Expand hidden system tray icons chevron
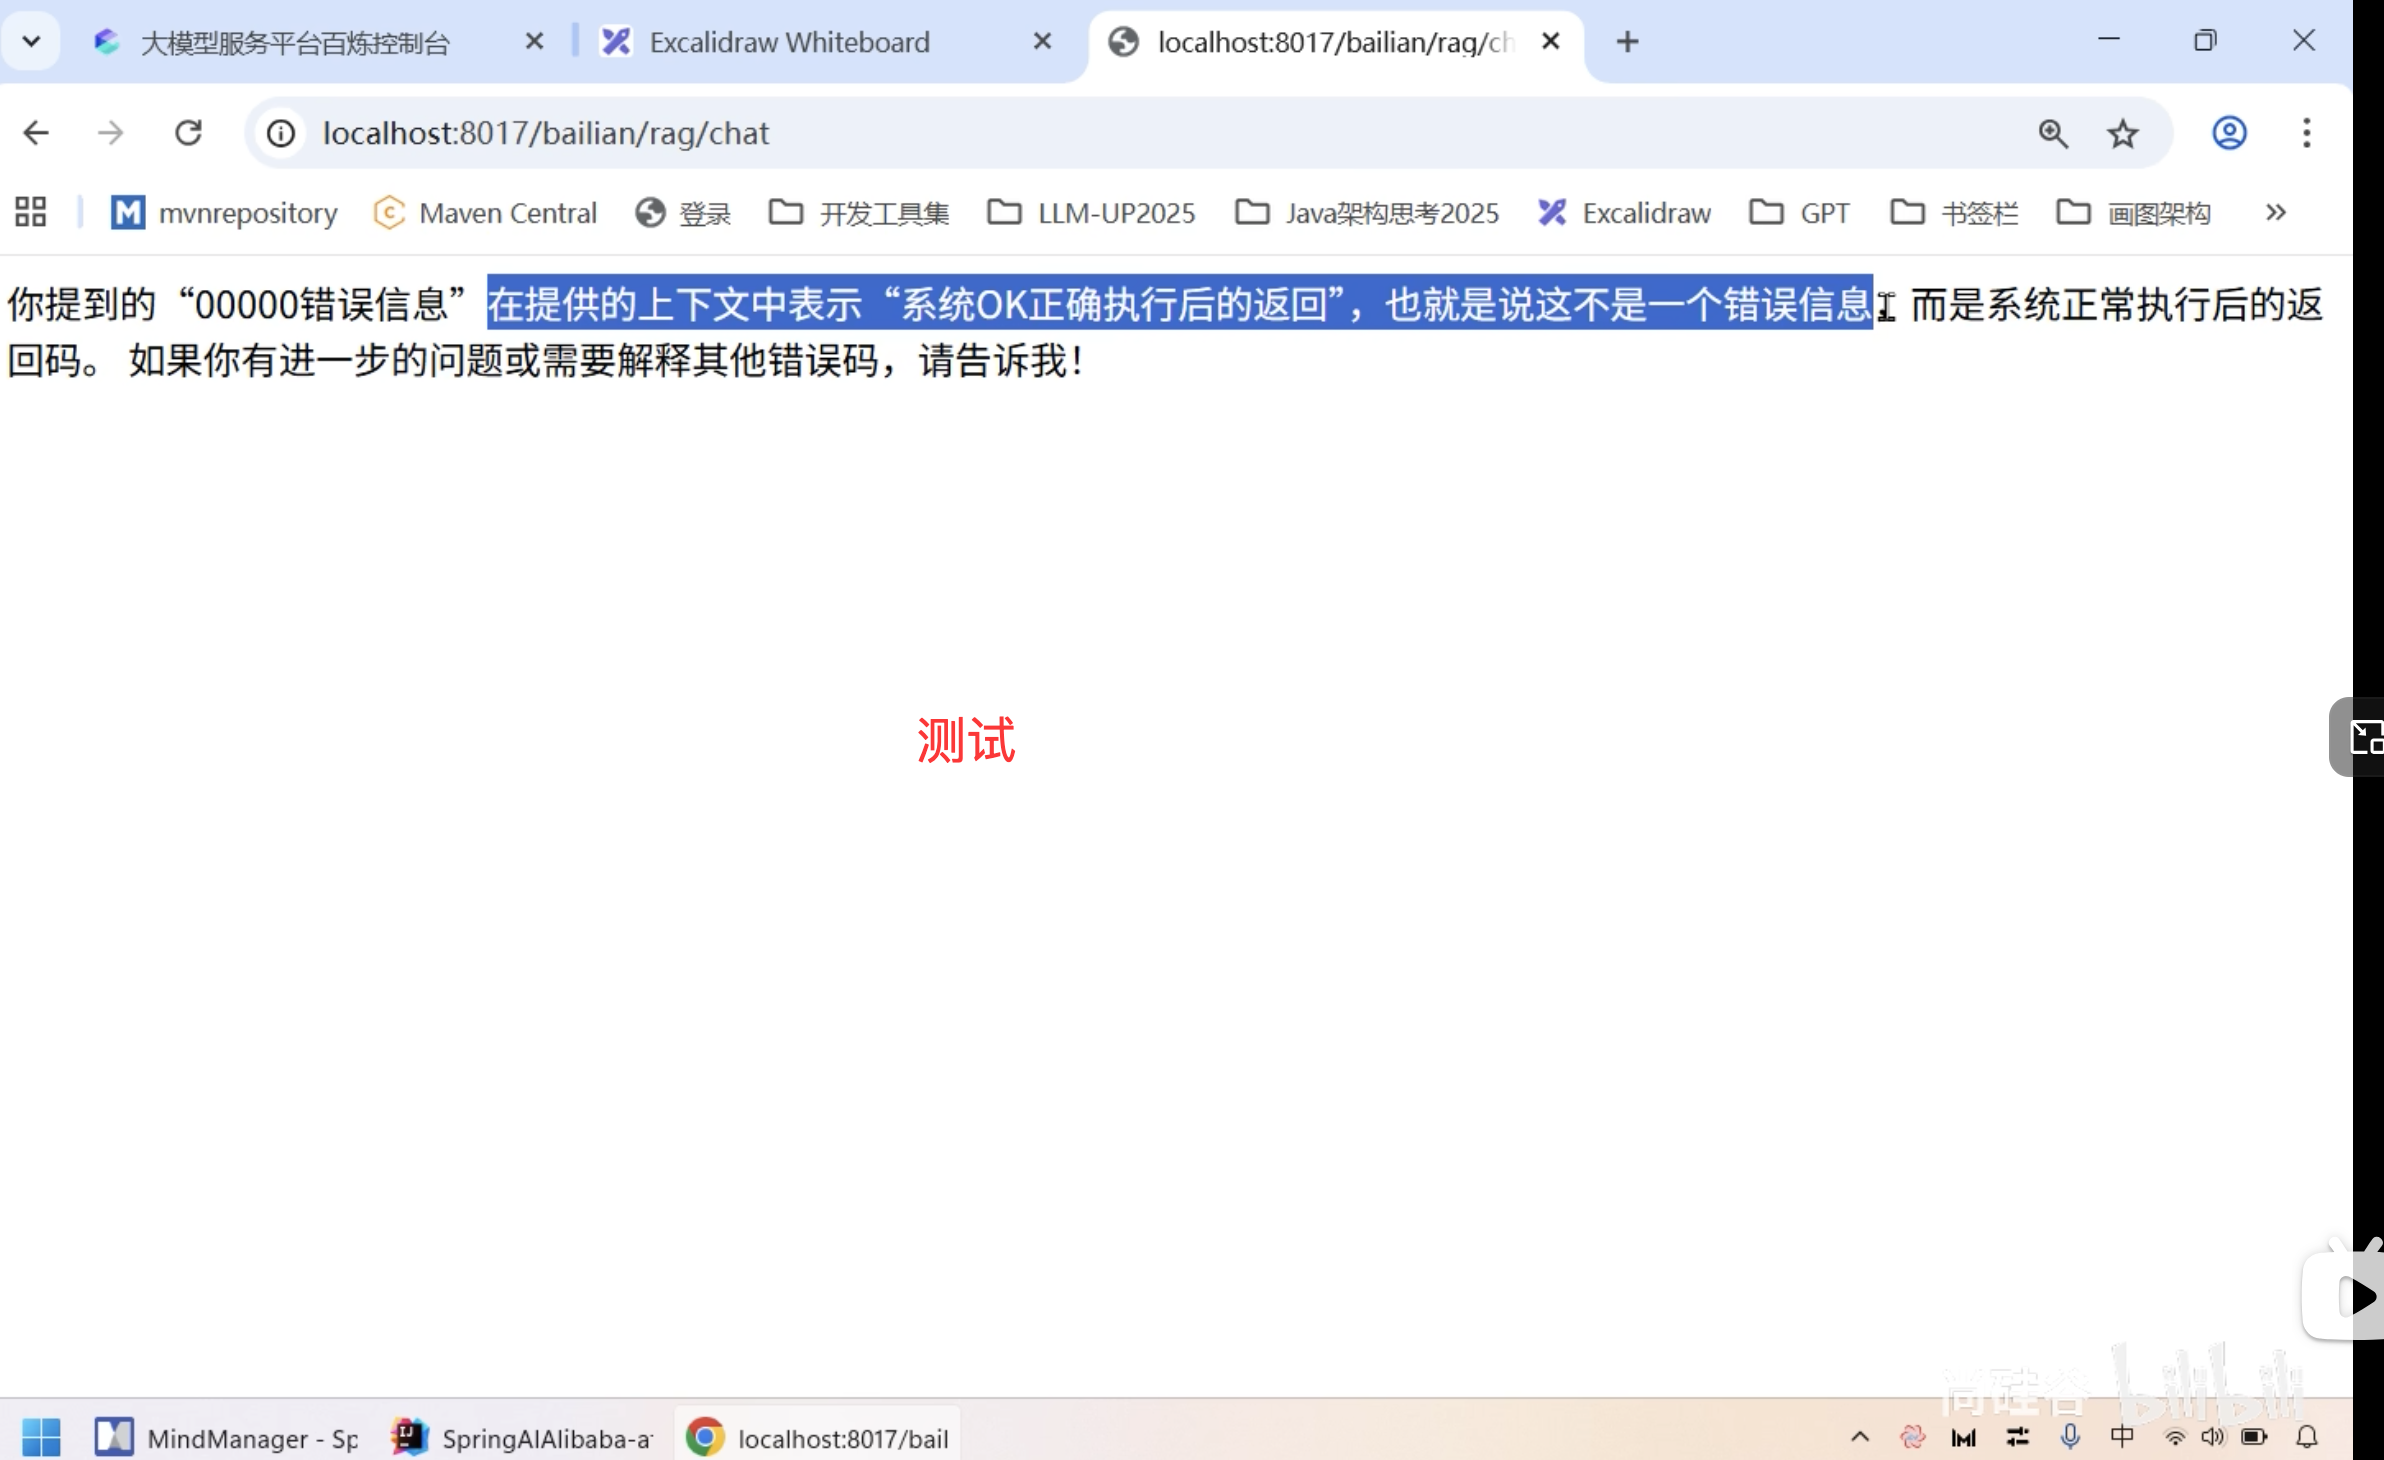 click(x=1858, y=1437)
